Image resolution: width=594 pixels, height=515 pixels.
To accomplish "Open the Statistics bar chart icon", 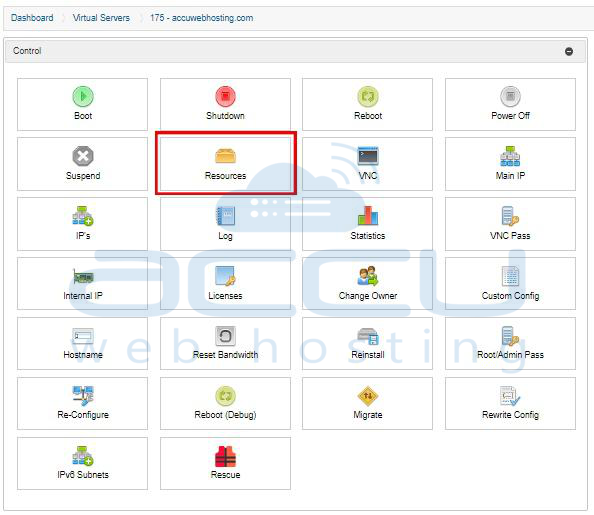I will point(368,216).
